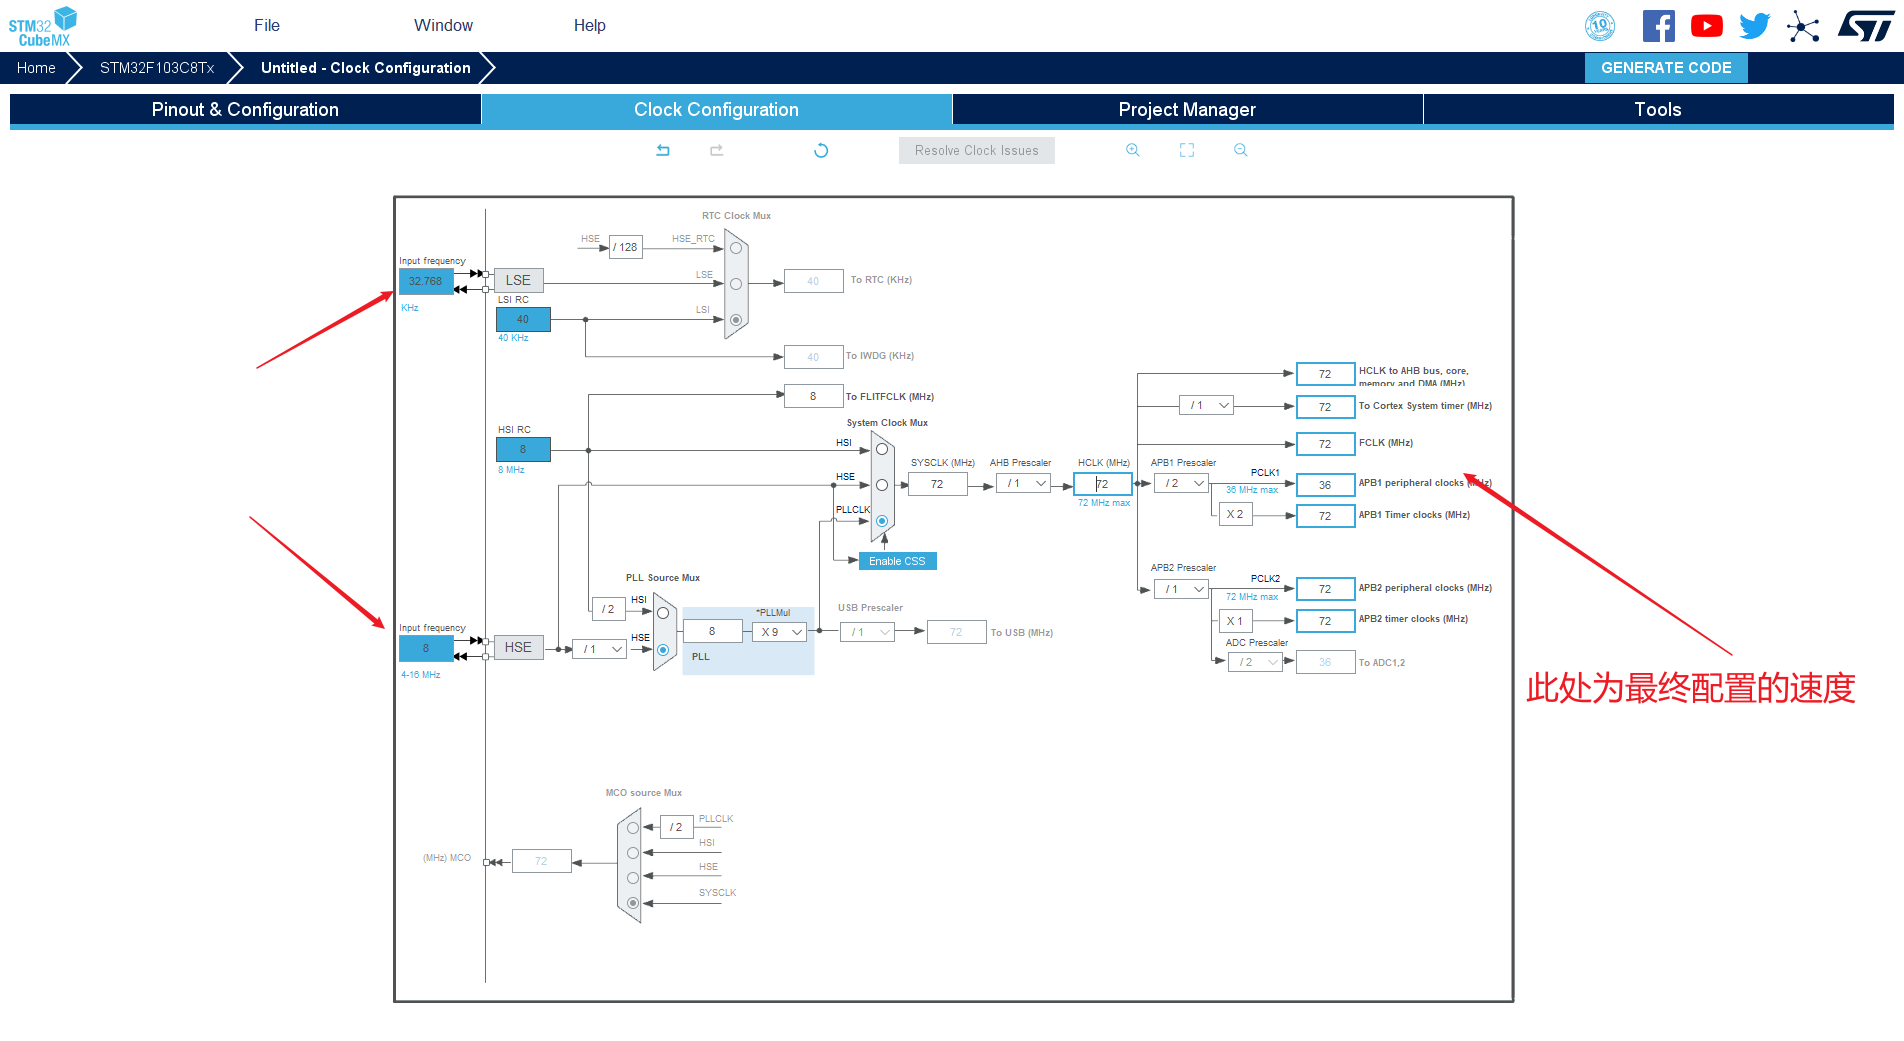This screenshot has height=1041, width=1904.
Task: Open the PLLMul X9 dropdown
Action: 780,632
